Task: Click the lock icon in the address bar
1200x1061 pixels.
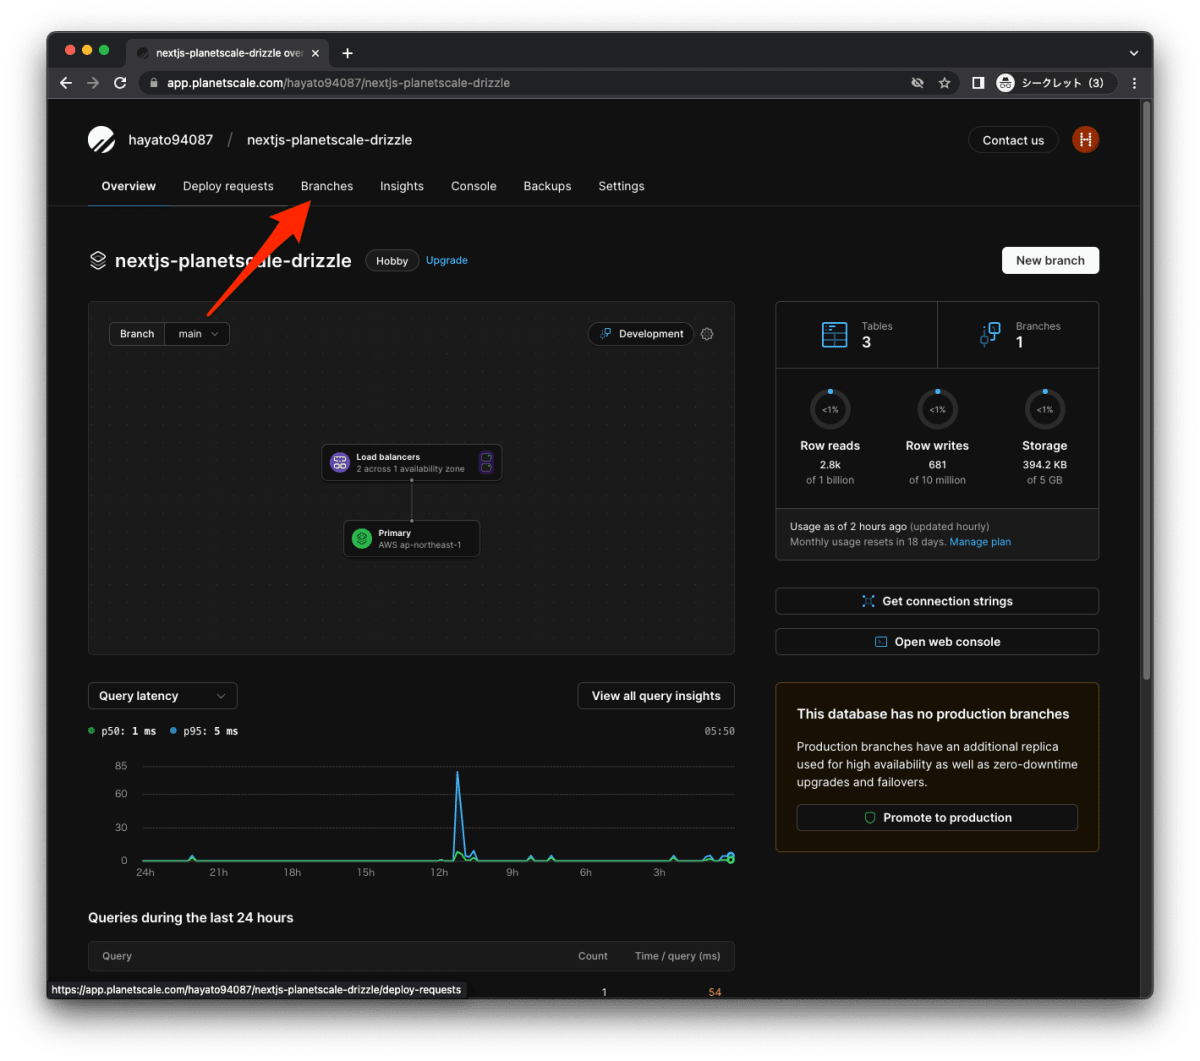Action: pos(154,83)
